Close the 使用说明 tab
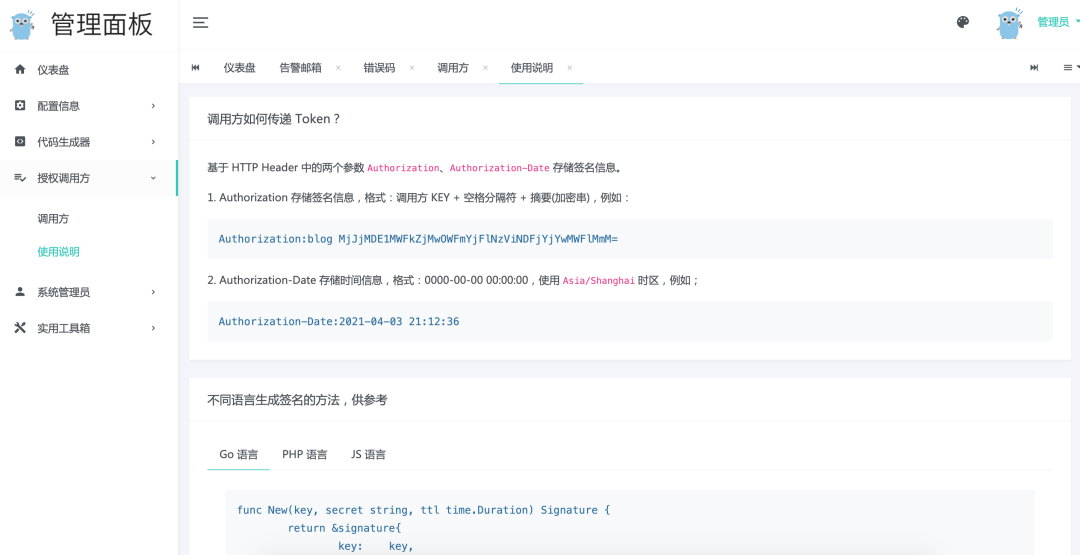This screenshot has height=555, width=1080. click(x=570, y=68)
